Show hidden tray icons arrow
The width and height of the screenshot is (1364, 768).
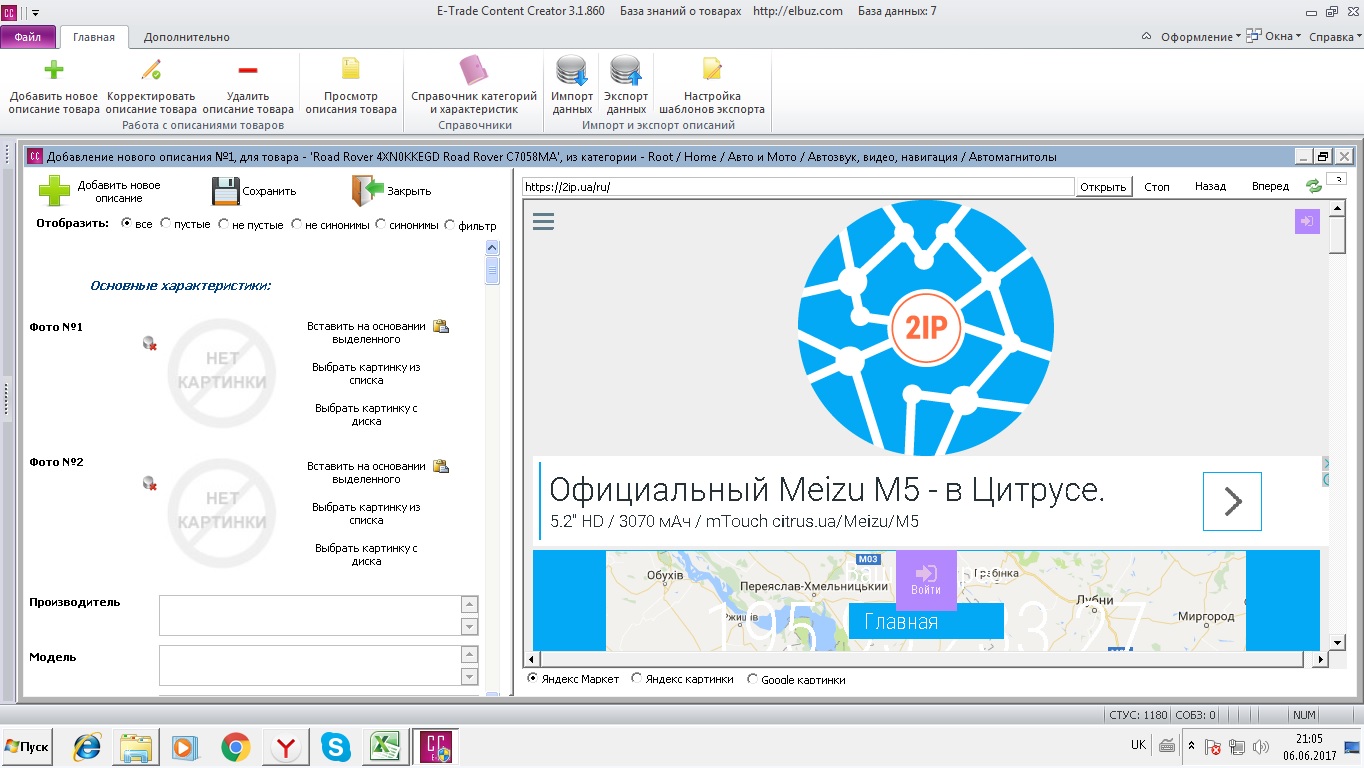(x=1191, y=746)
